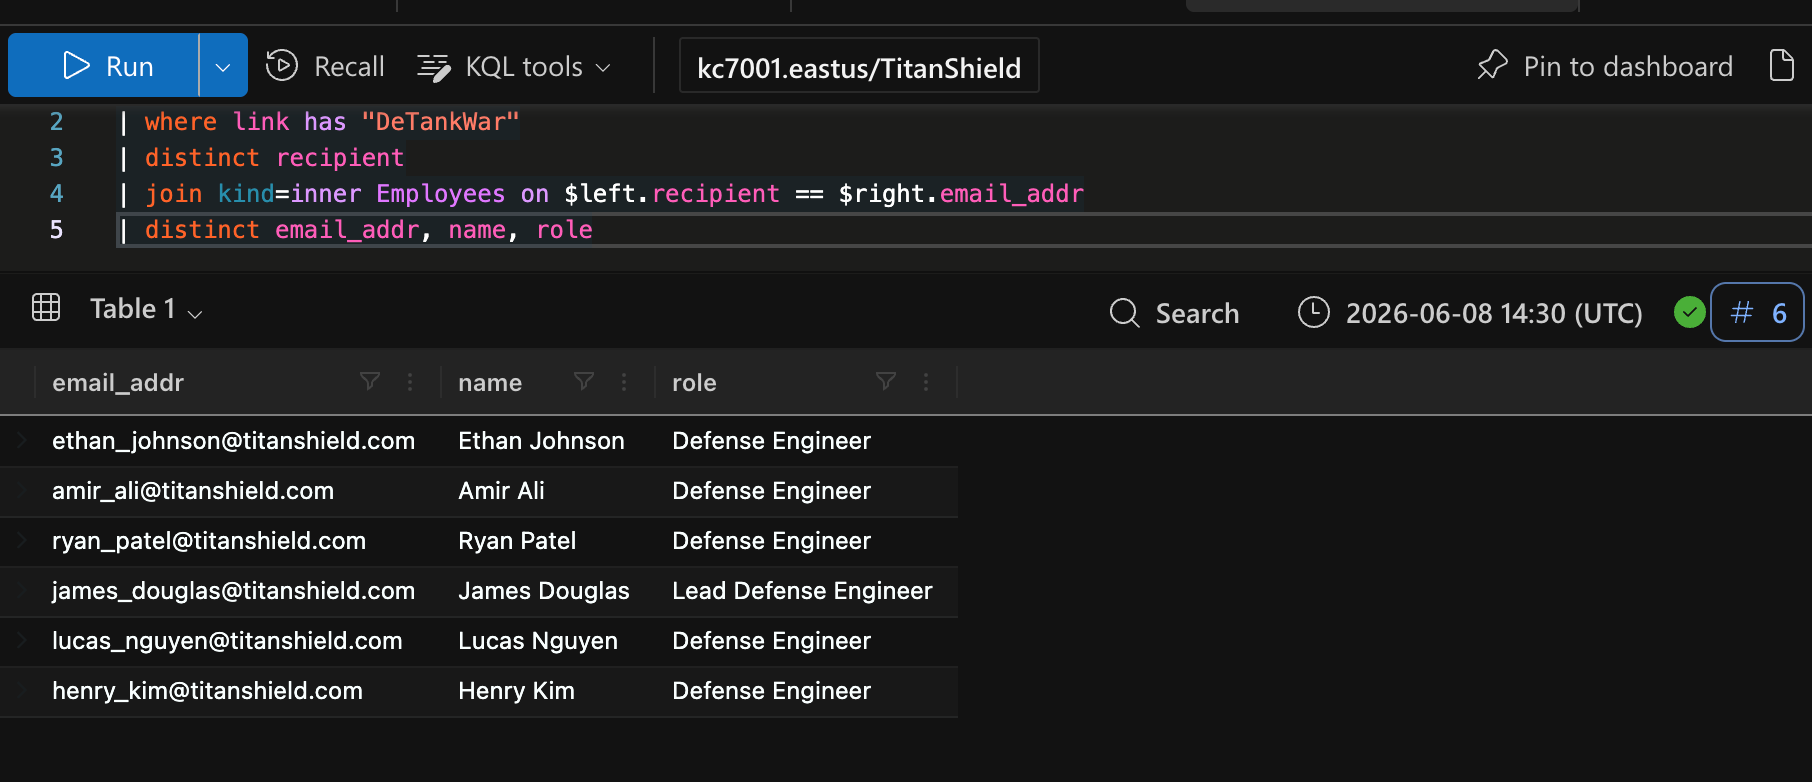The width and height of the screenshot is (1812, 782).
Task: Expand the james_douglas row
Action: [x=22, y=590]
